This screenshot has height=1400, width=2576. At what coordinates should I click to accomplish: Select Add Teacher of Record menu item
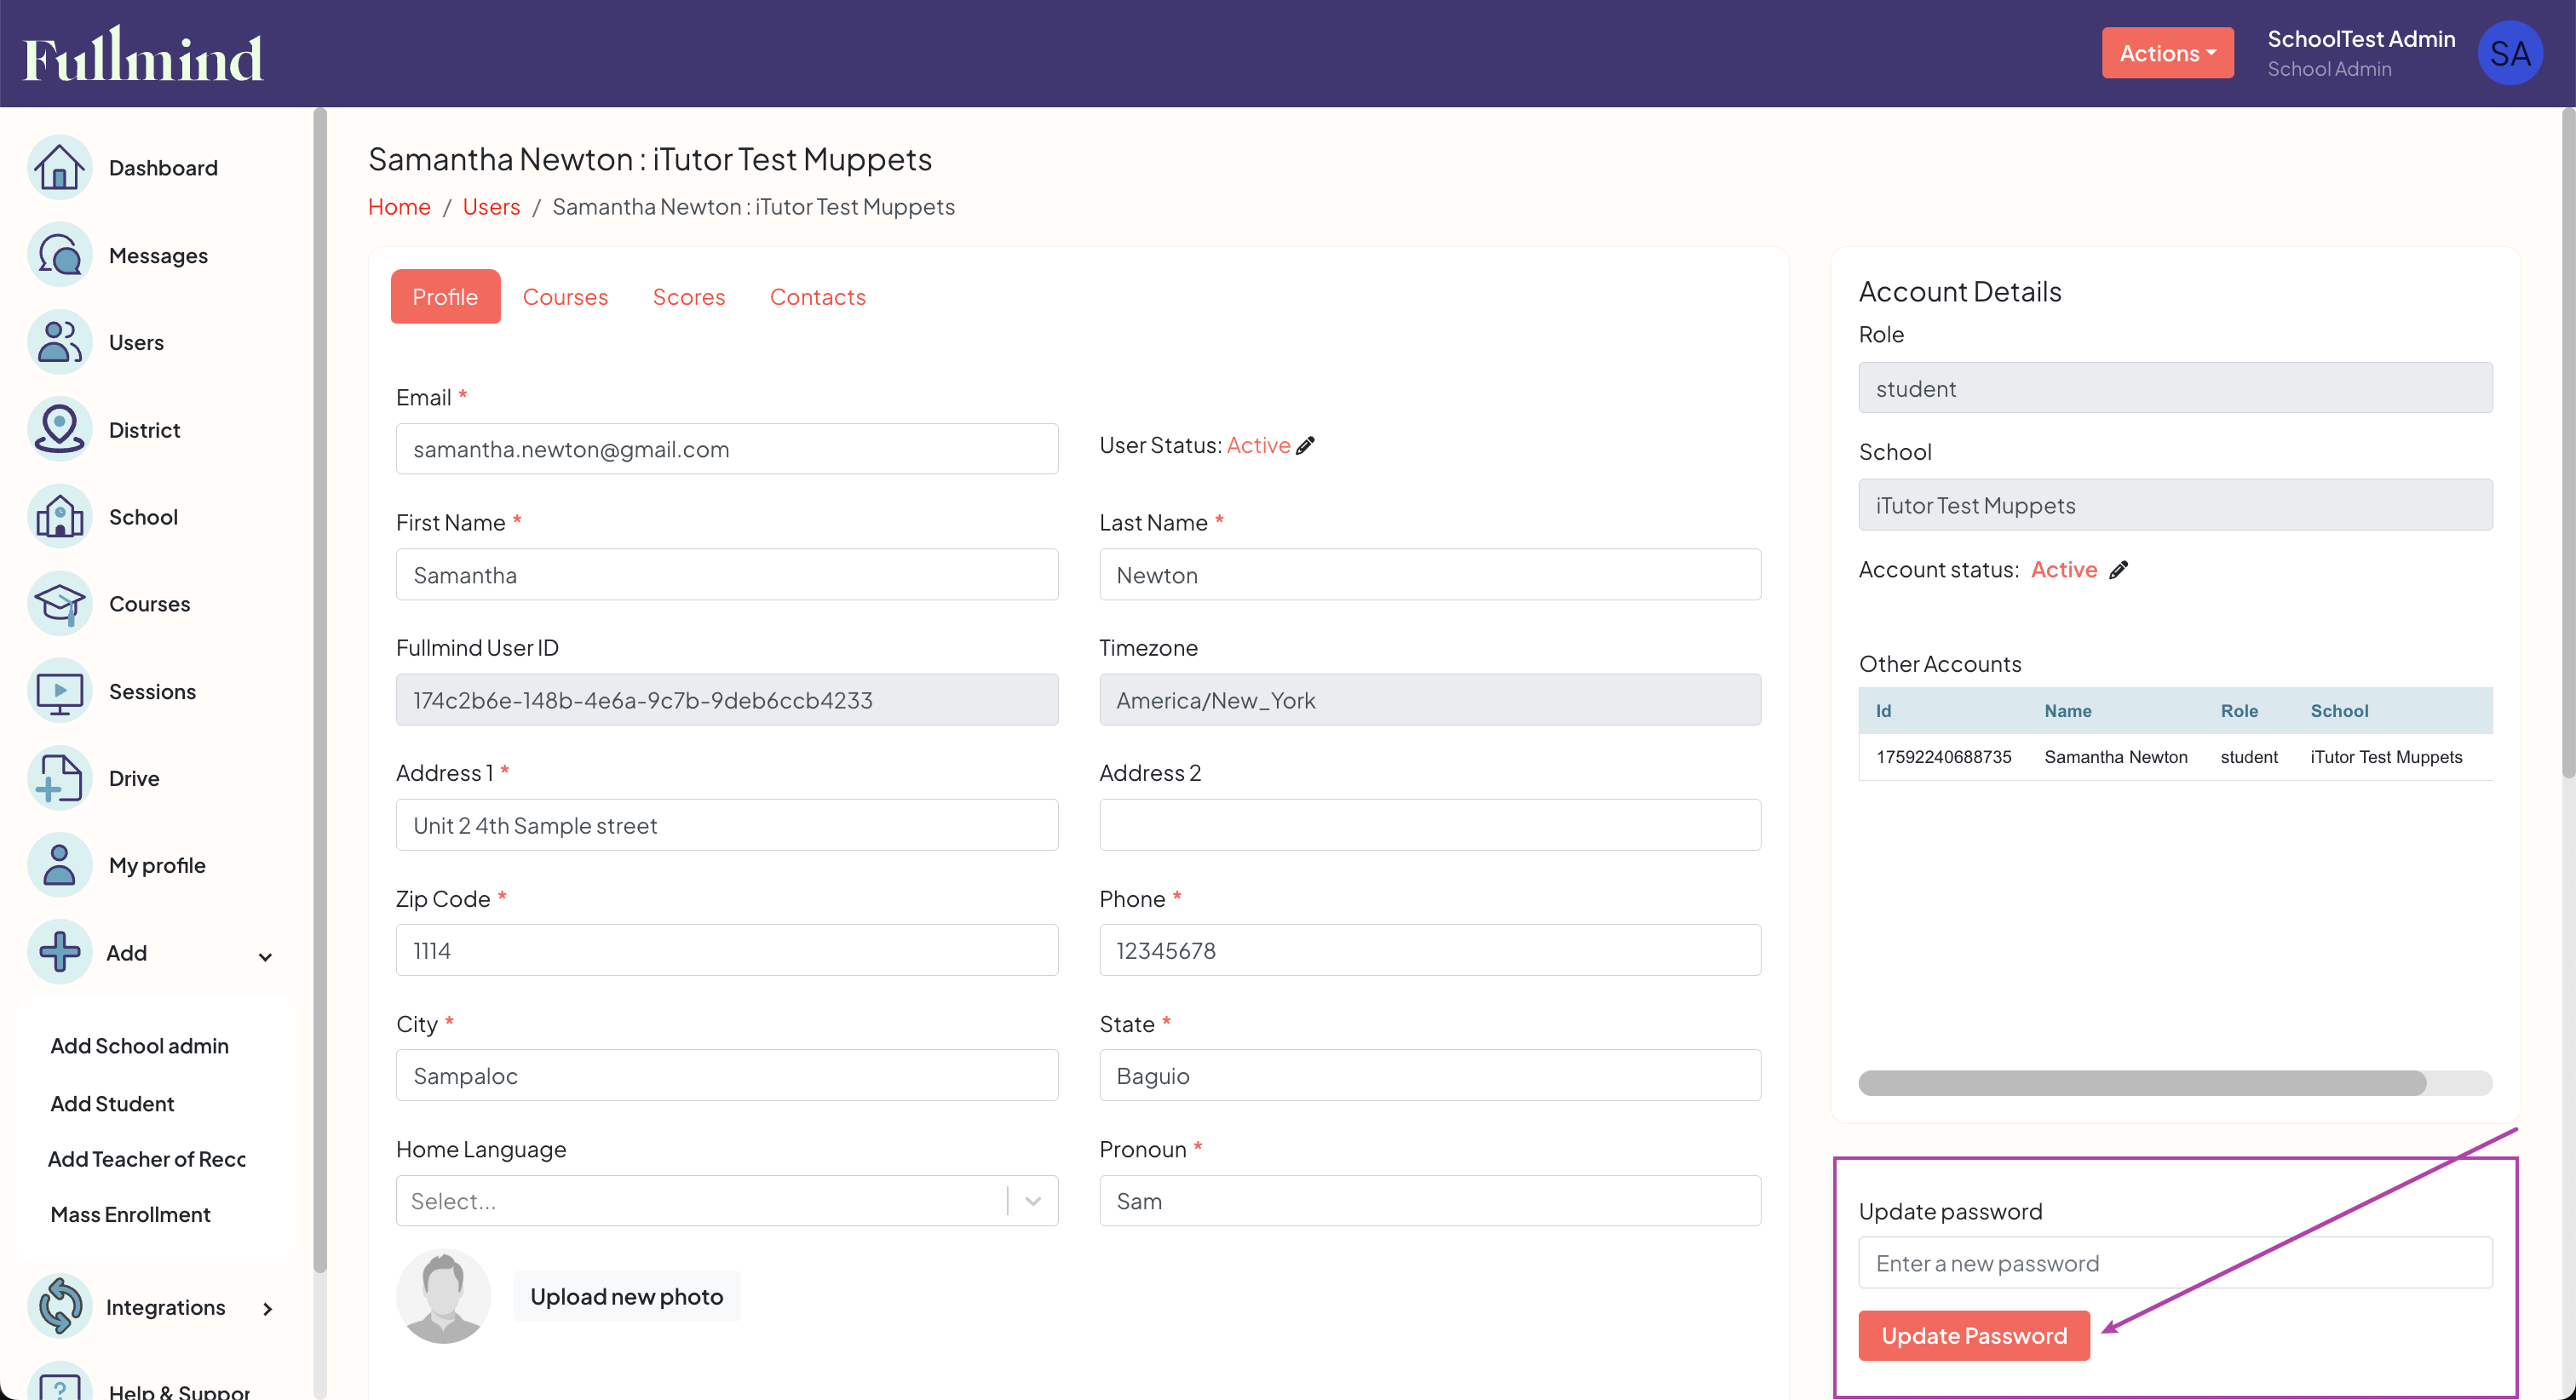147,1159
